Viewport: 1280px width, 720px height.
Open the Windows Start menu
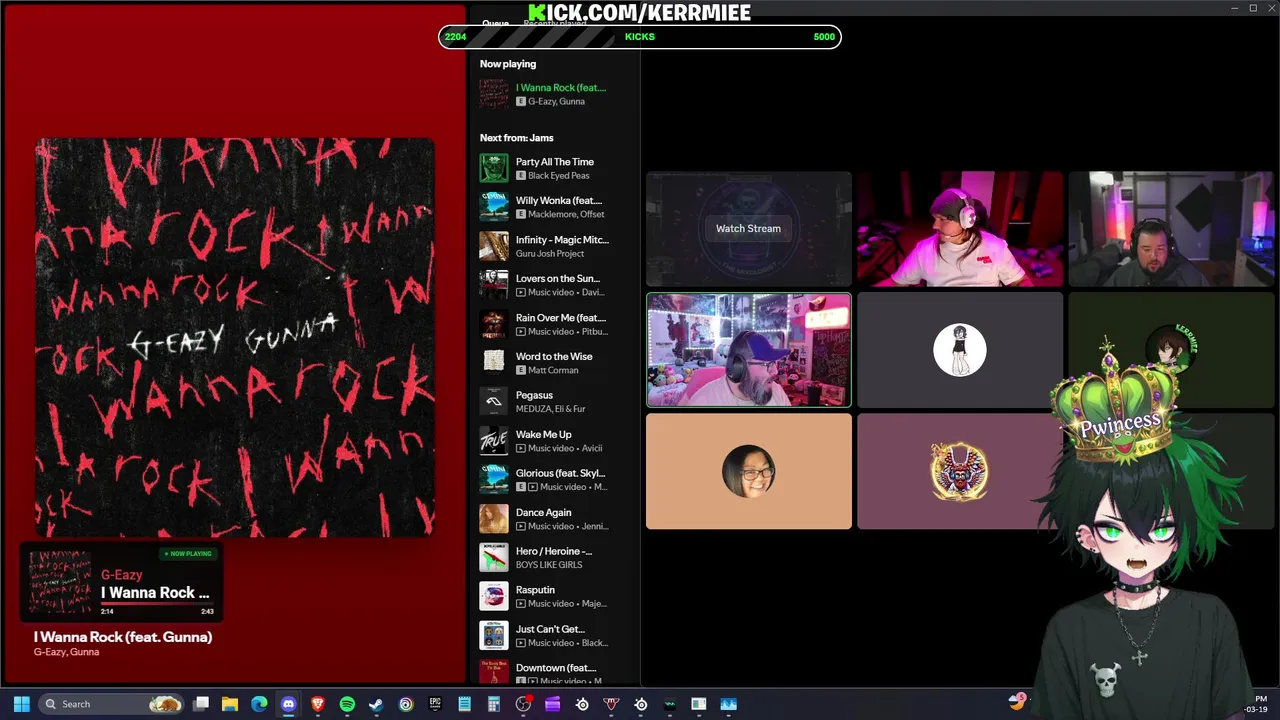(x=22, y=704)
